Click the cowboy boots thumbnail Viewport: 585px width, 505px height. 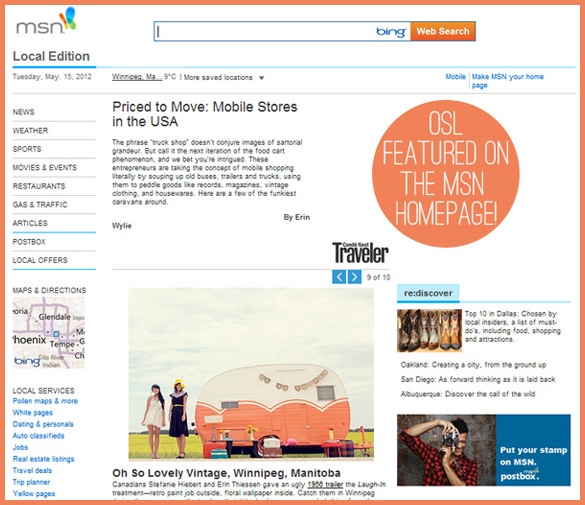tap(429, 330)
